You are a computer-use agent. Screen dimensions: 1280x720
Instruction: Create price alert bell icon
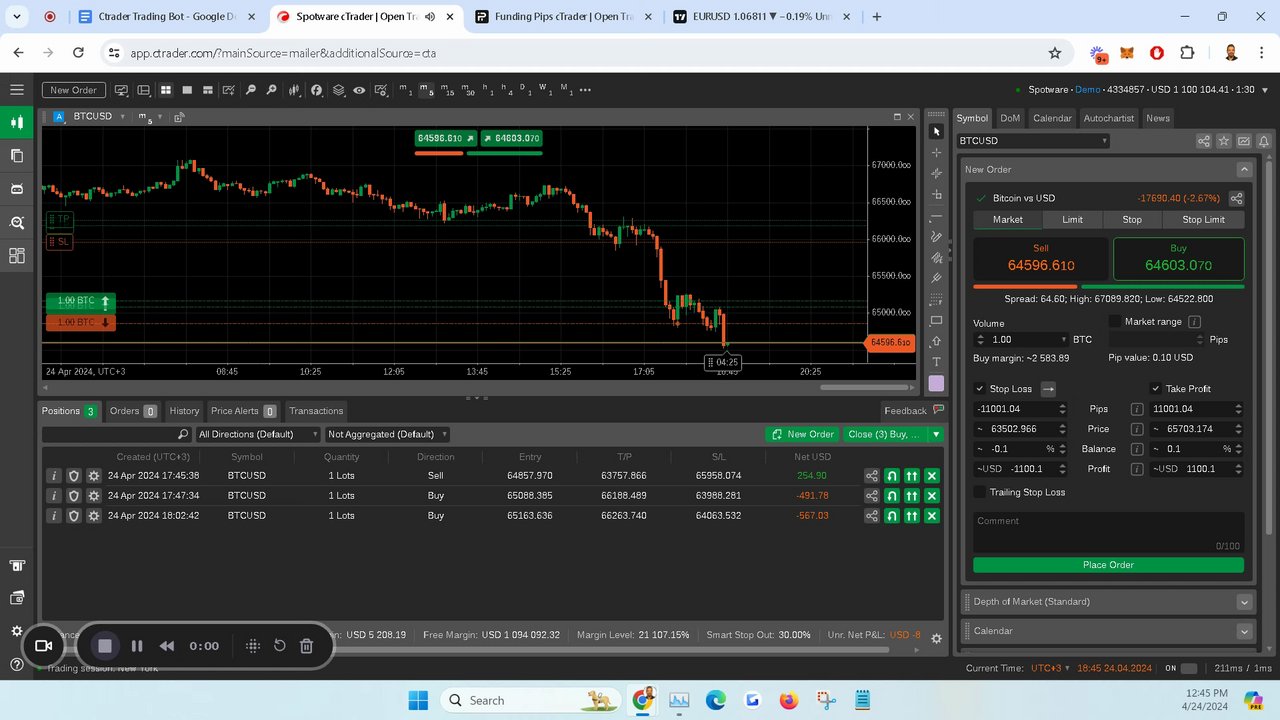(x=1264, y=141)
